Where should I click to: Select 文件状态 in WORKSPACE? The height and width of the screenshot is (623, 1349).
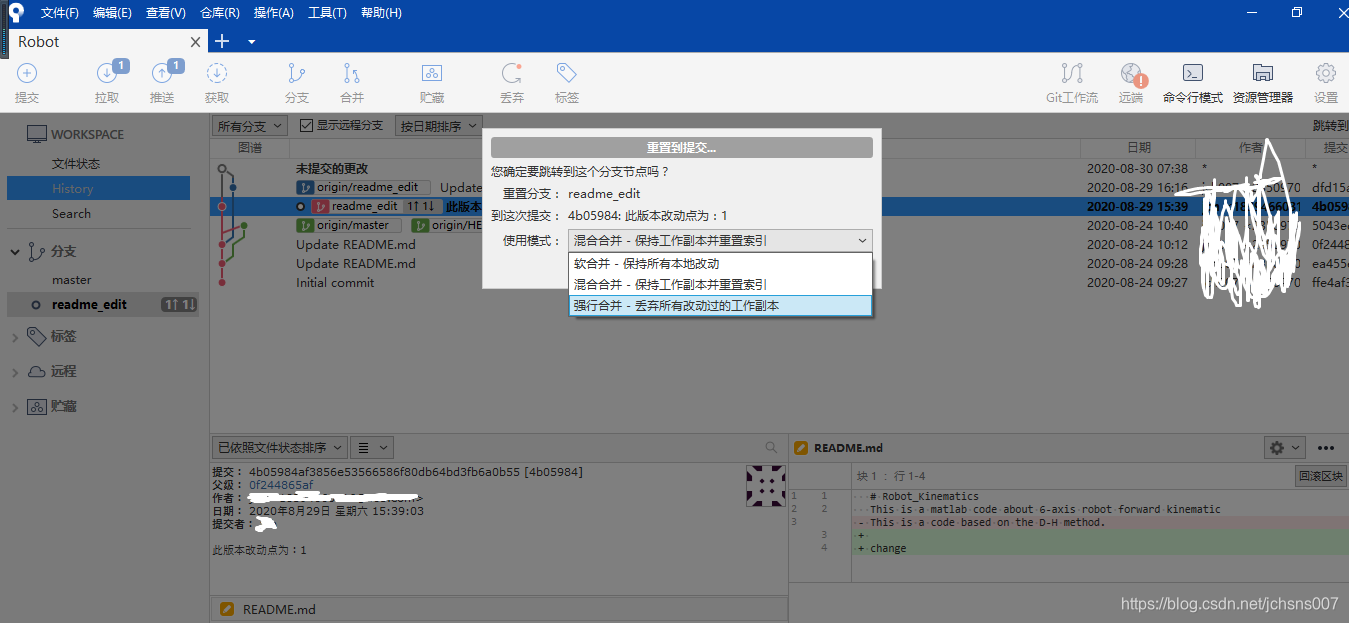point(76,163)
